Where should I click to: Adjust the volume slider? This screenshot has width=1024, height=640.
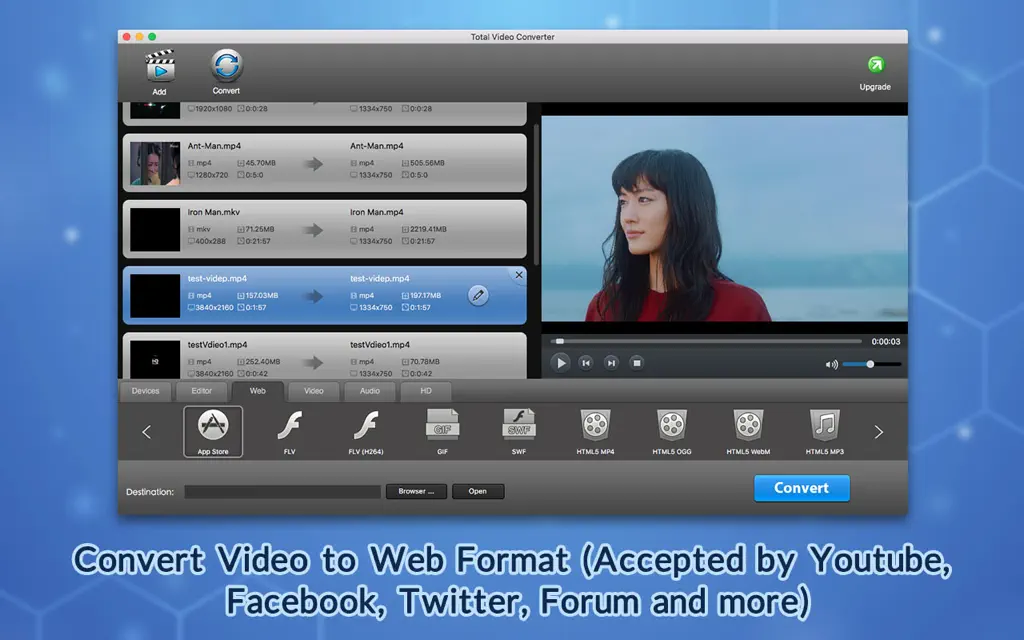point(869,363)
